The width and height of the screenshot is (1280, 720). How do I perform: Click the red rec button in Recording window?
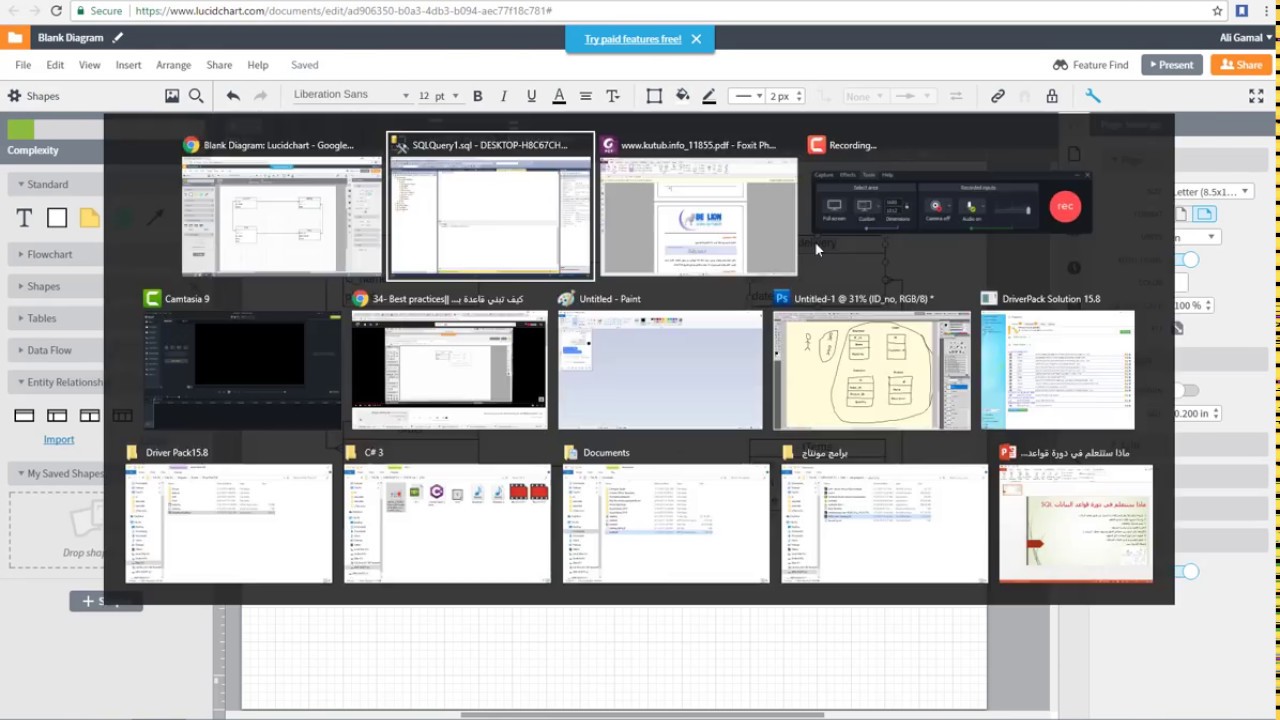click(x=1065, y=206)
